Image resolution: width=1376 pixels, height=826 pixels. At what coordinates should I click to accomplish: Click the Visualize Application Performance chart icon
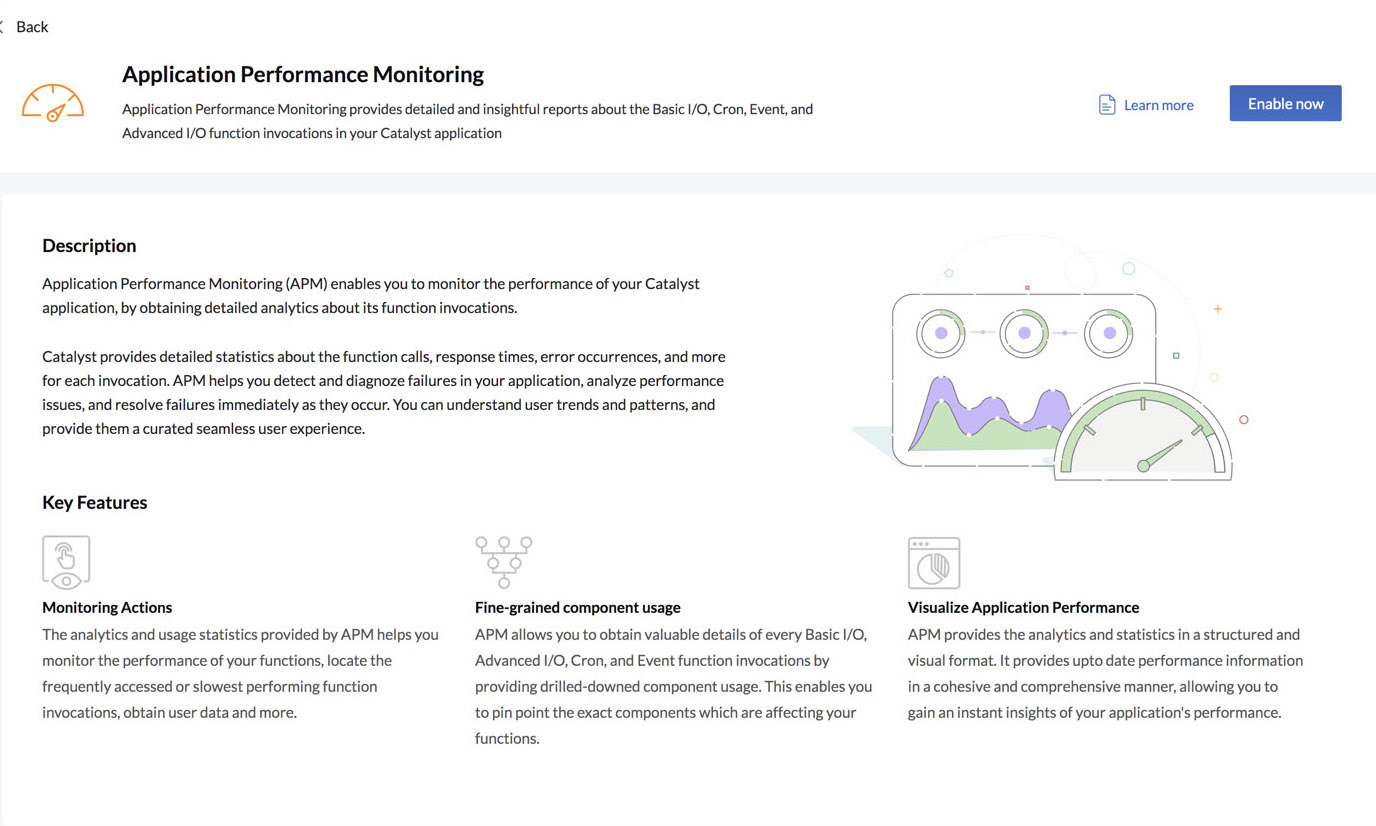[933, 562]
